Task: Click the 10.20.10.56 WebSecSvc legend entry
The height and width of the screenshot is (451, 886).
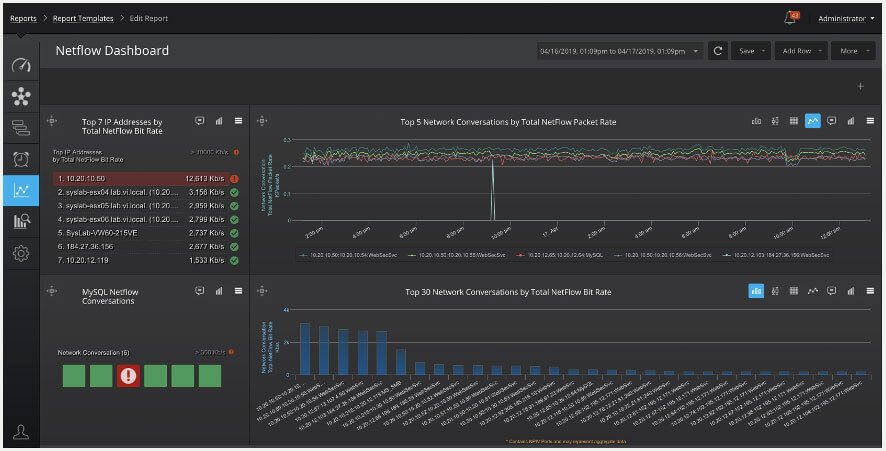Action: coord(662,255)
